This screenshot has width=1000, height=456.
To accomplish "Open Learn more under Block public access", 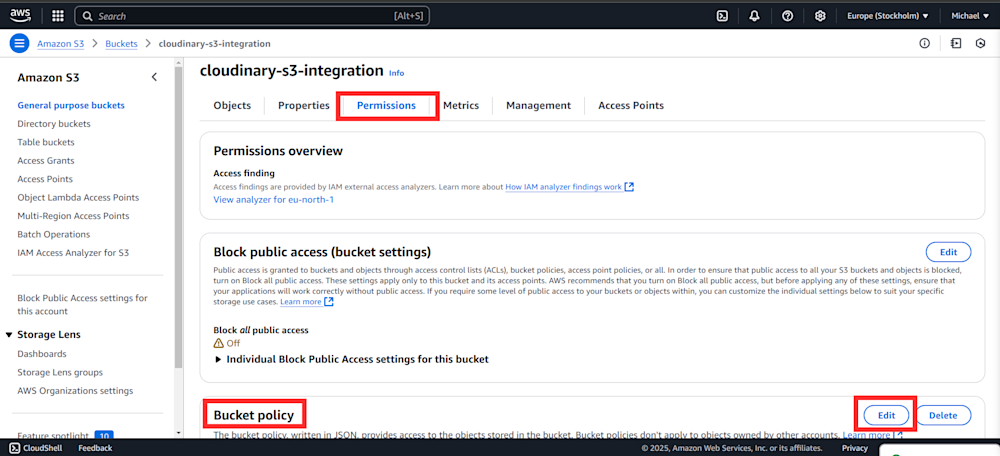I will 300,302.
